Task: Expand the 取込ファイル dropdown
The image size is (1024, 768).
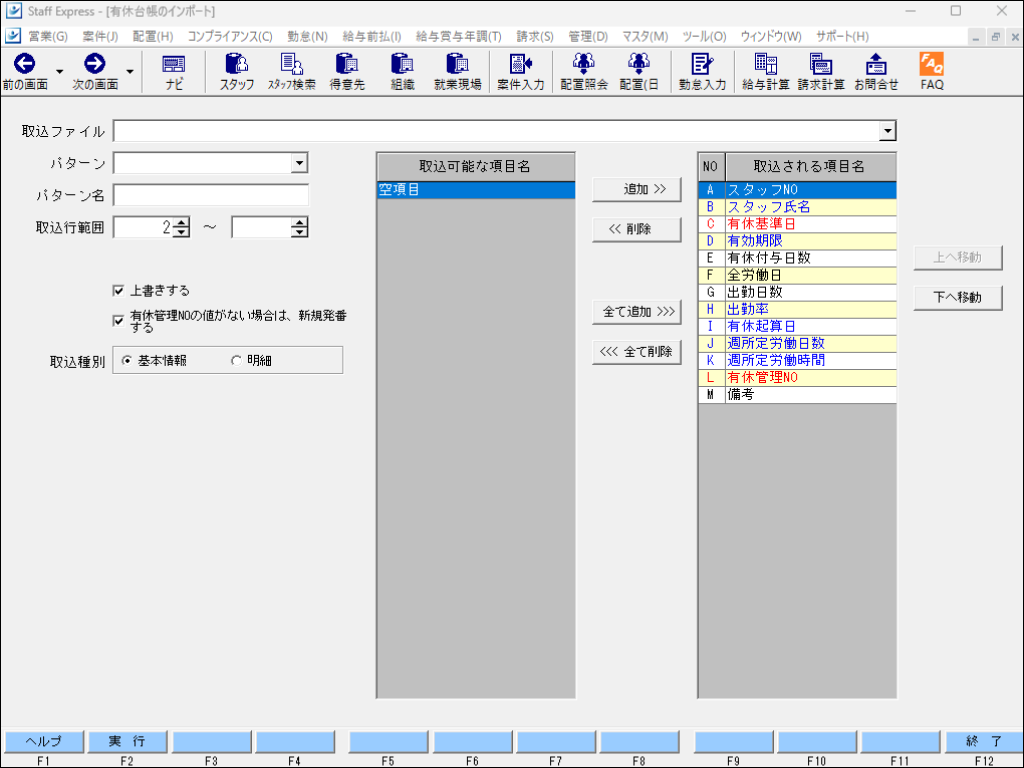Action: point(887,131)
